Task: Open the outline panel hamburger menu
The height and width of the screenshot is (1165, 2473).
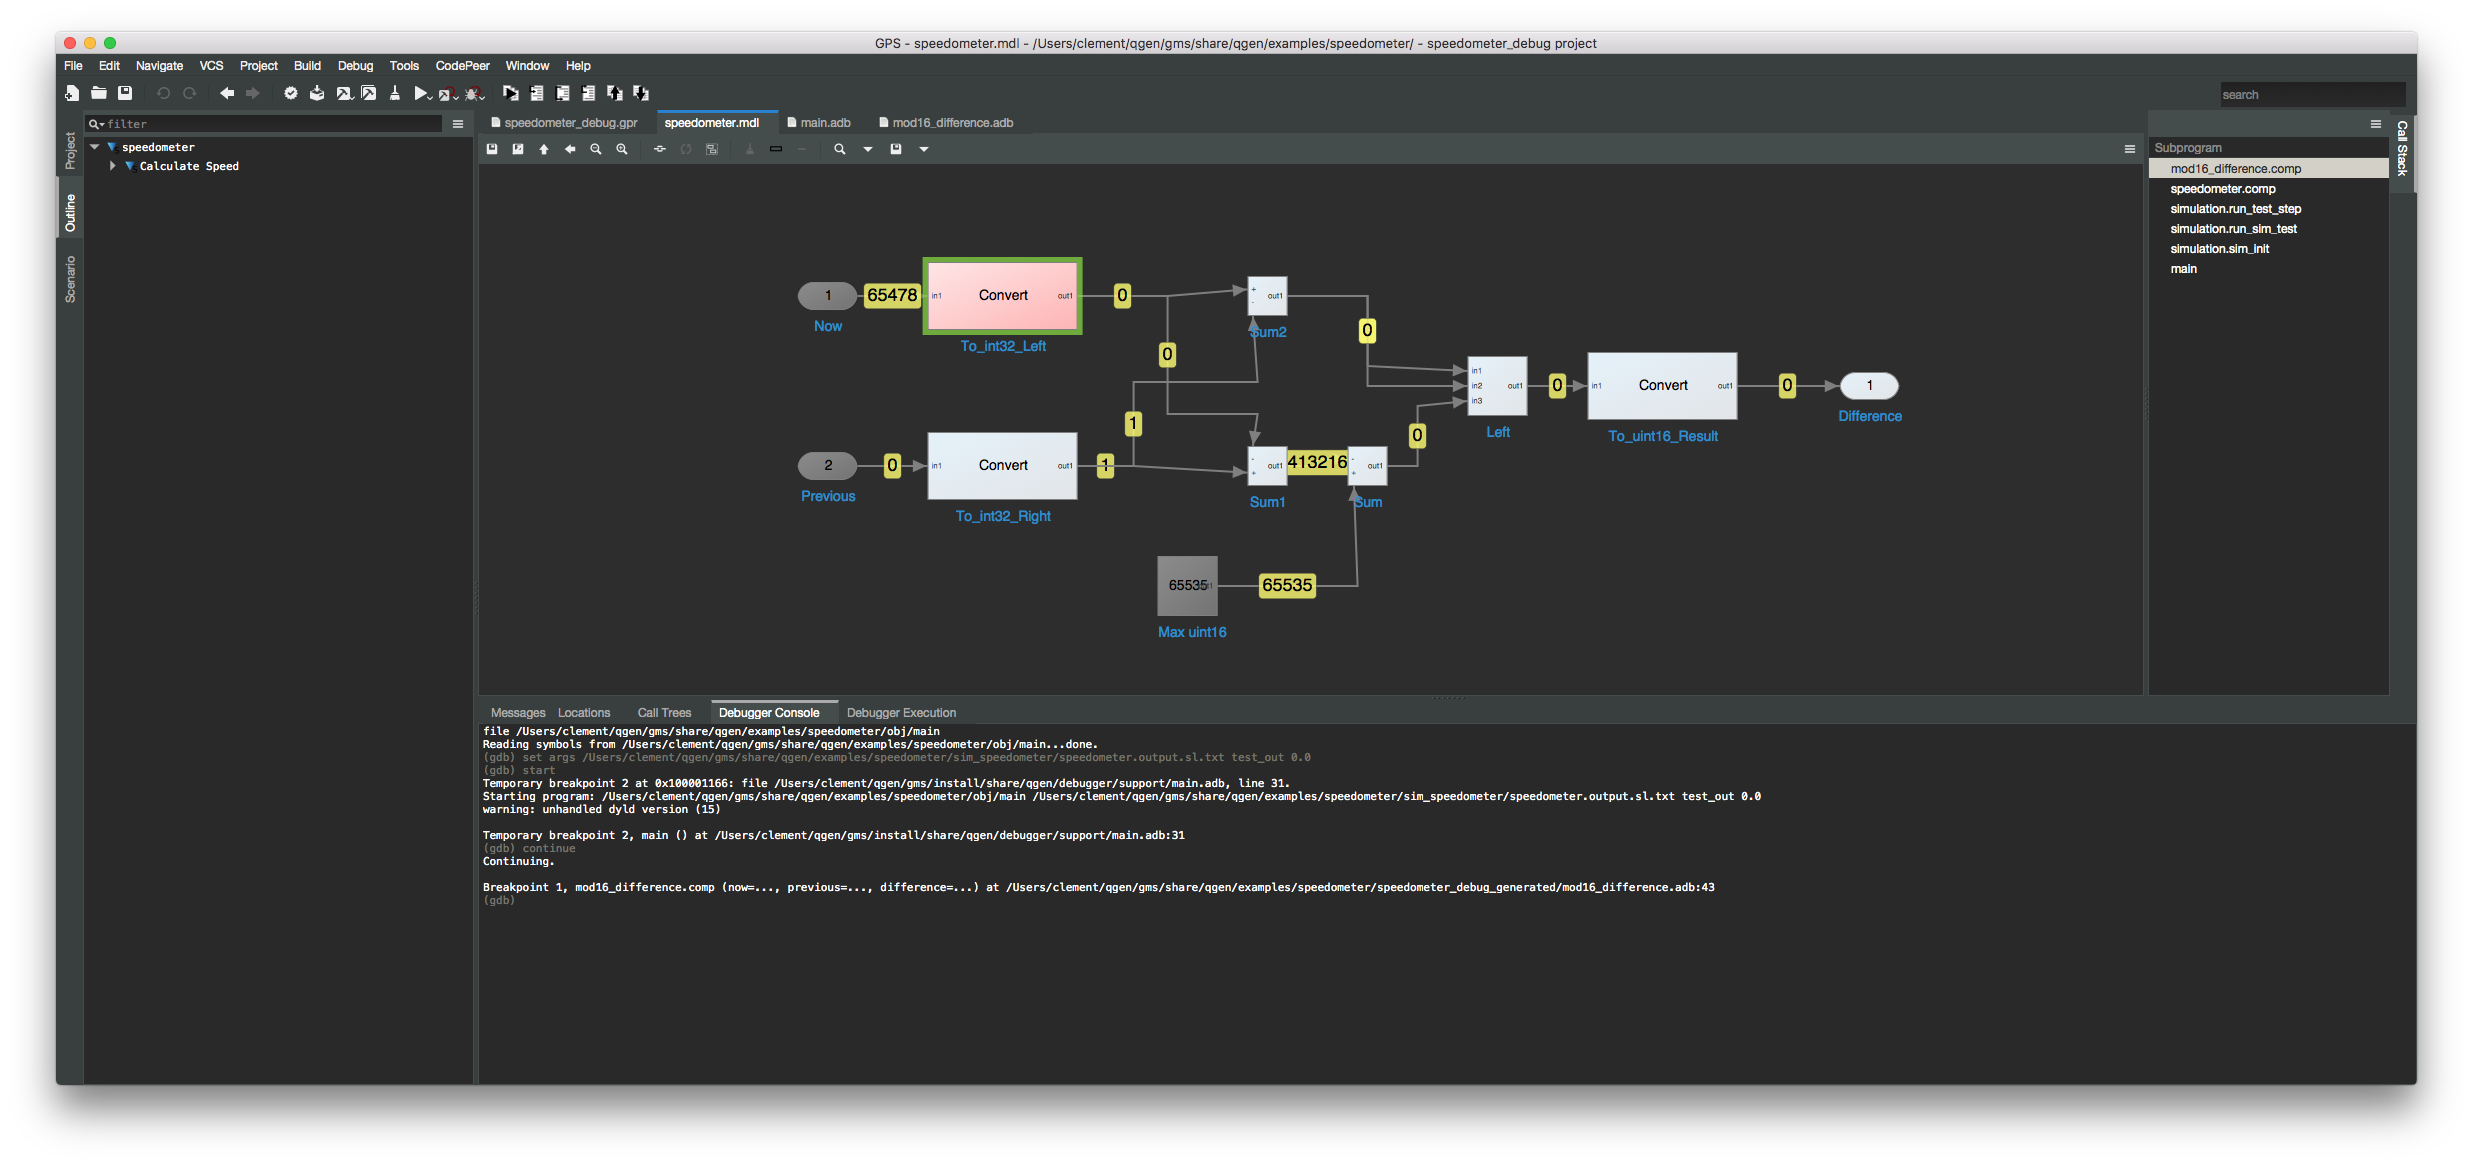Action: coord(458,124)
